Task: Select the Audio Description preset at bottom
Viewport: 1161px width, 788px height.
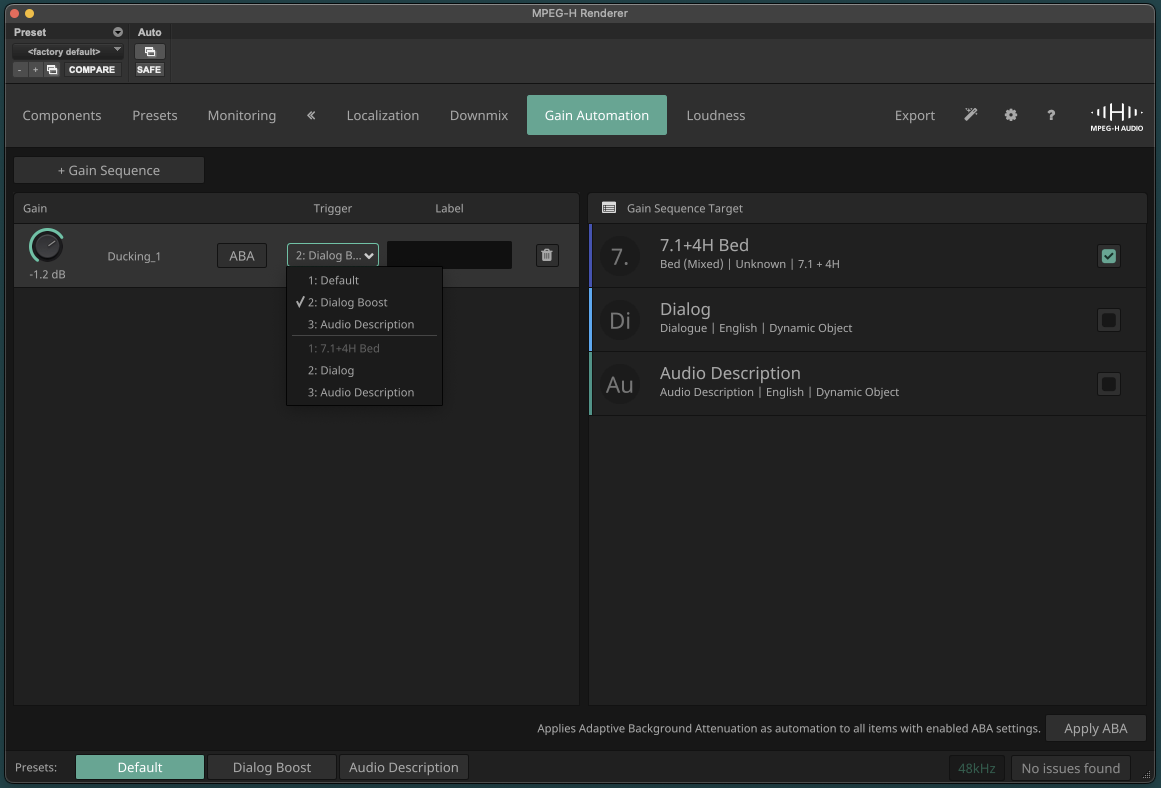Action: (x=404, y=767)
